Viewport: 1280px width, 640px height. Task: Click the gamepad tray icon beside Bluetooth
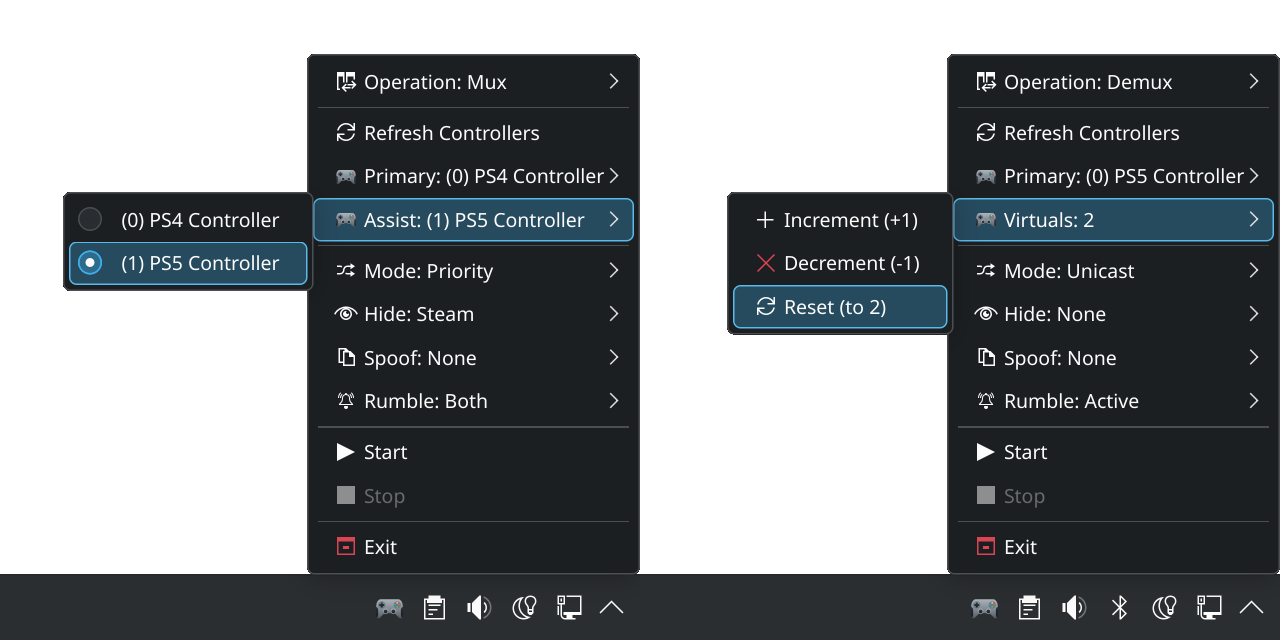pos(984,607)
